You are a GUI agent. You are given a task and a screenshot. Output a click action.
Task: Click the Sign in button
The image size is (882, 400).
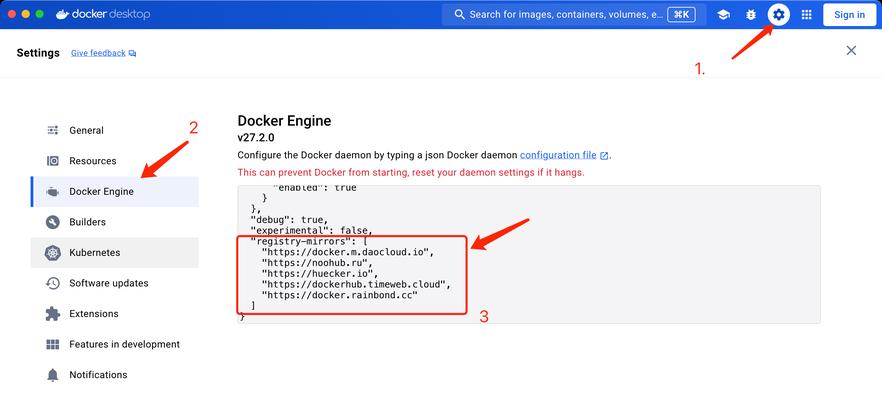pyautogui.click(x=849, y=15)
